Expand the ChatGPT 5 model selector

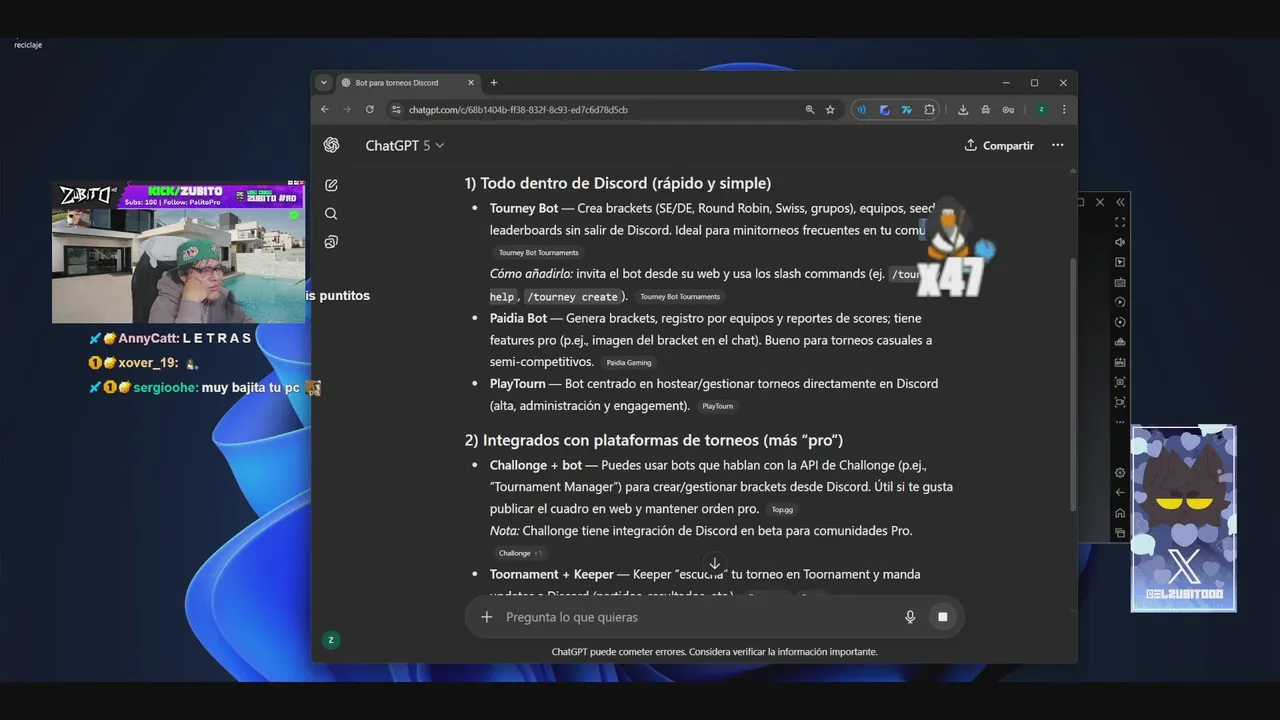pos(404,145)
